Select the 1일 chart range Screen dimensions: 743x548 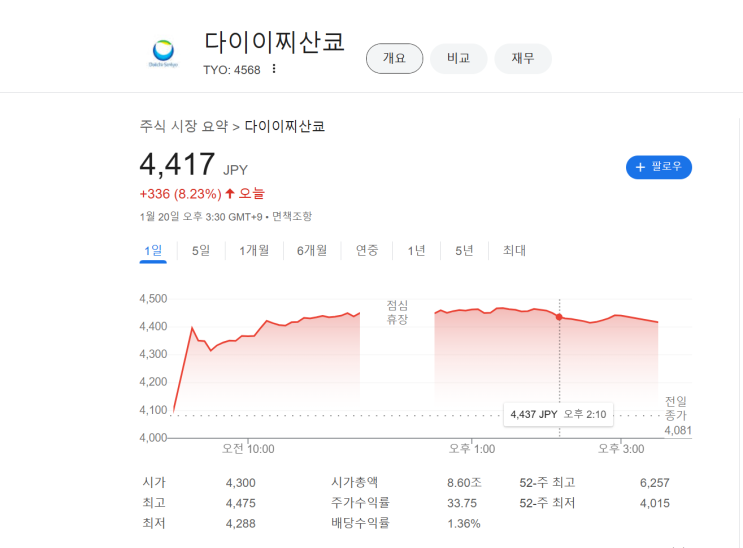[153, 250]
